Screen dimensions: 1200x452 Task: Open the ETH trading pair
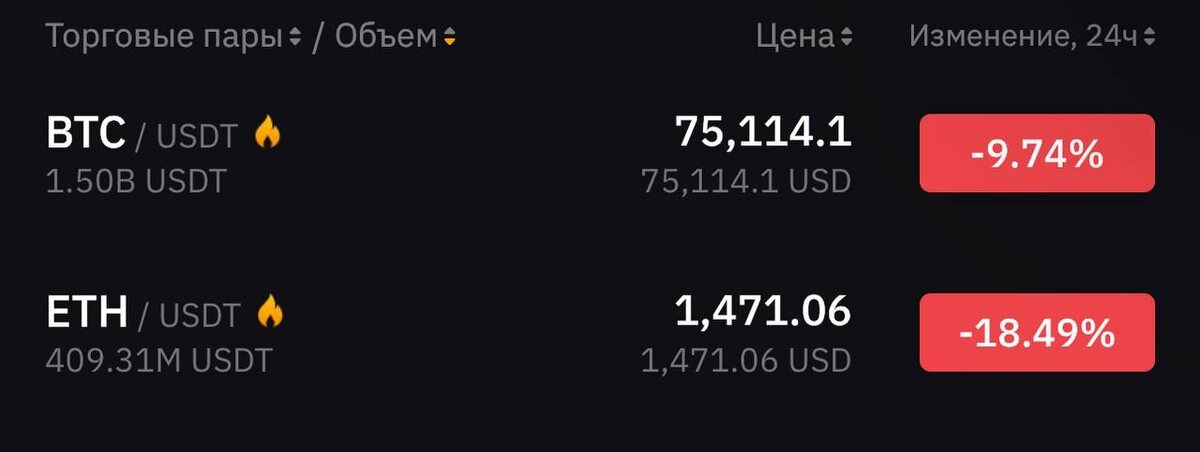pyautogui.click(x=143, y=314)
